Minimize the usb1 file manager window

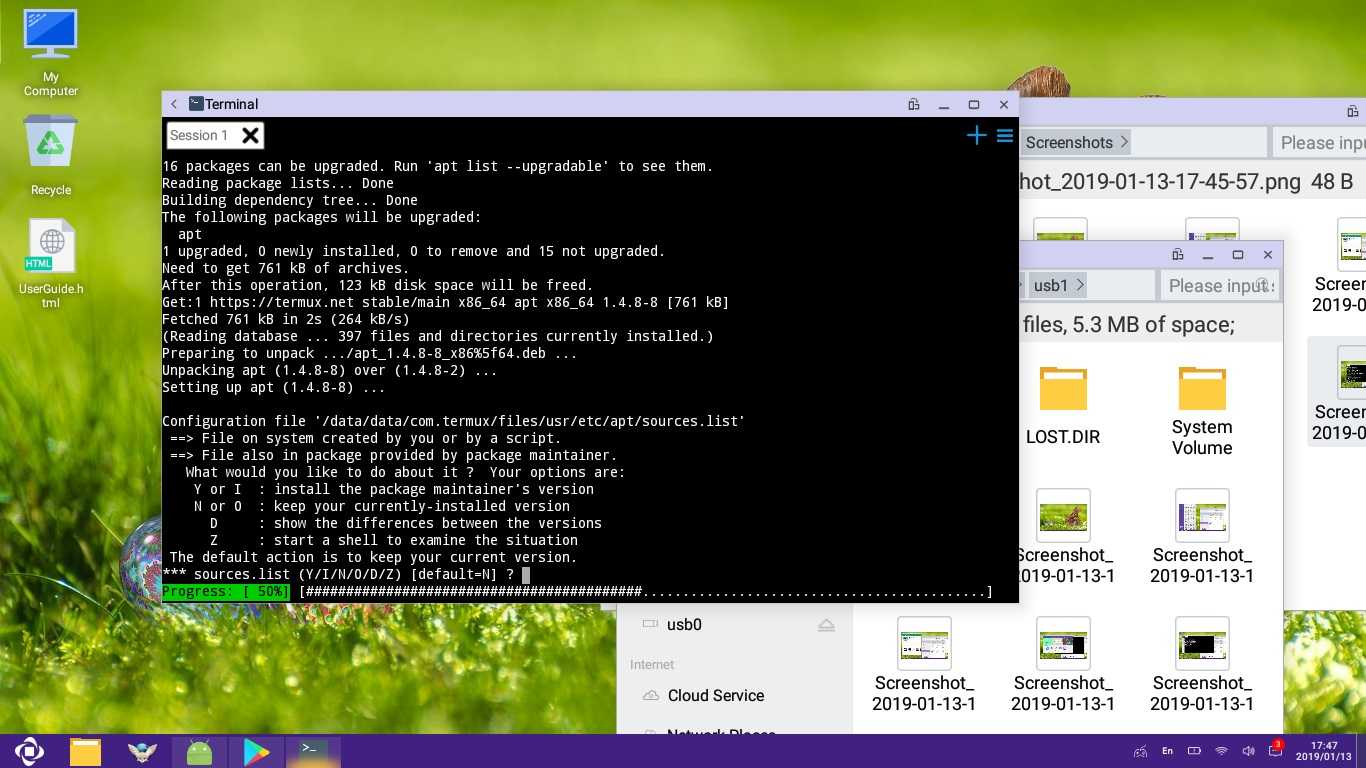(1207, 255)
